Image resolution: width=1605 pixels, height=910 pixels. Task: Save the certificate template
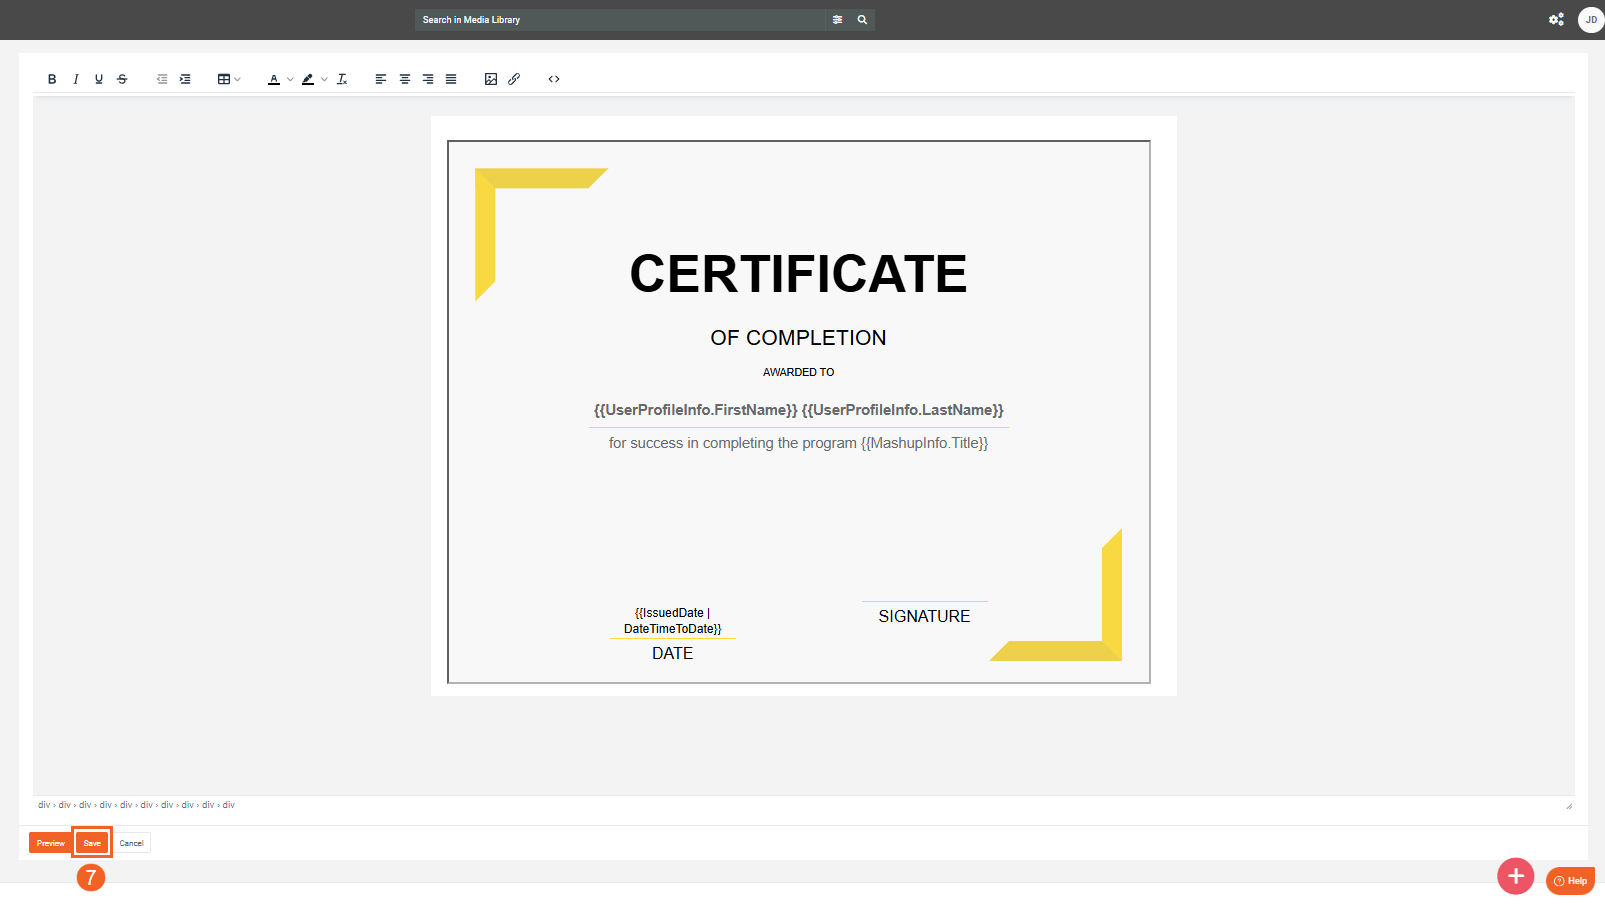(92, 843)
